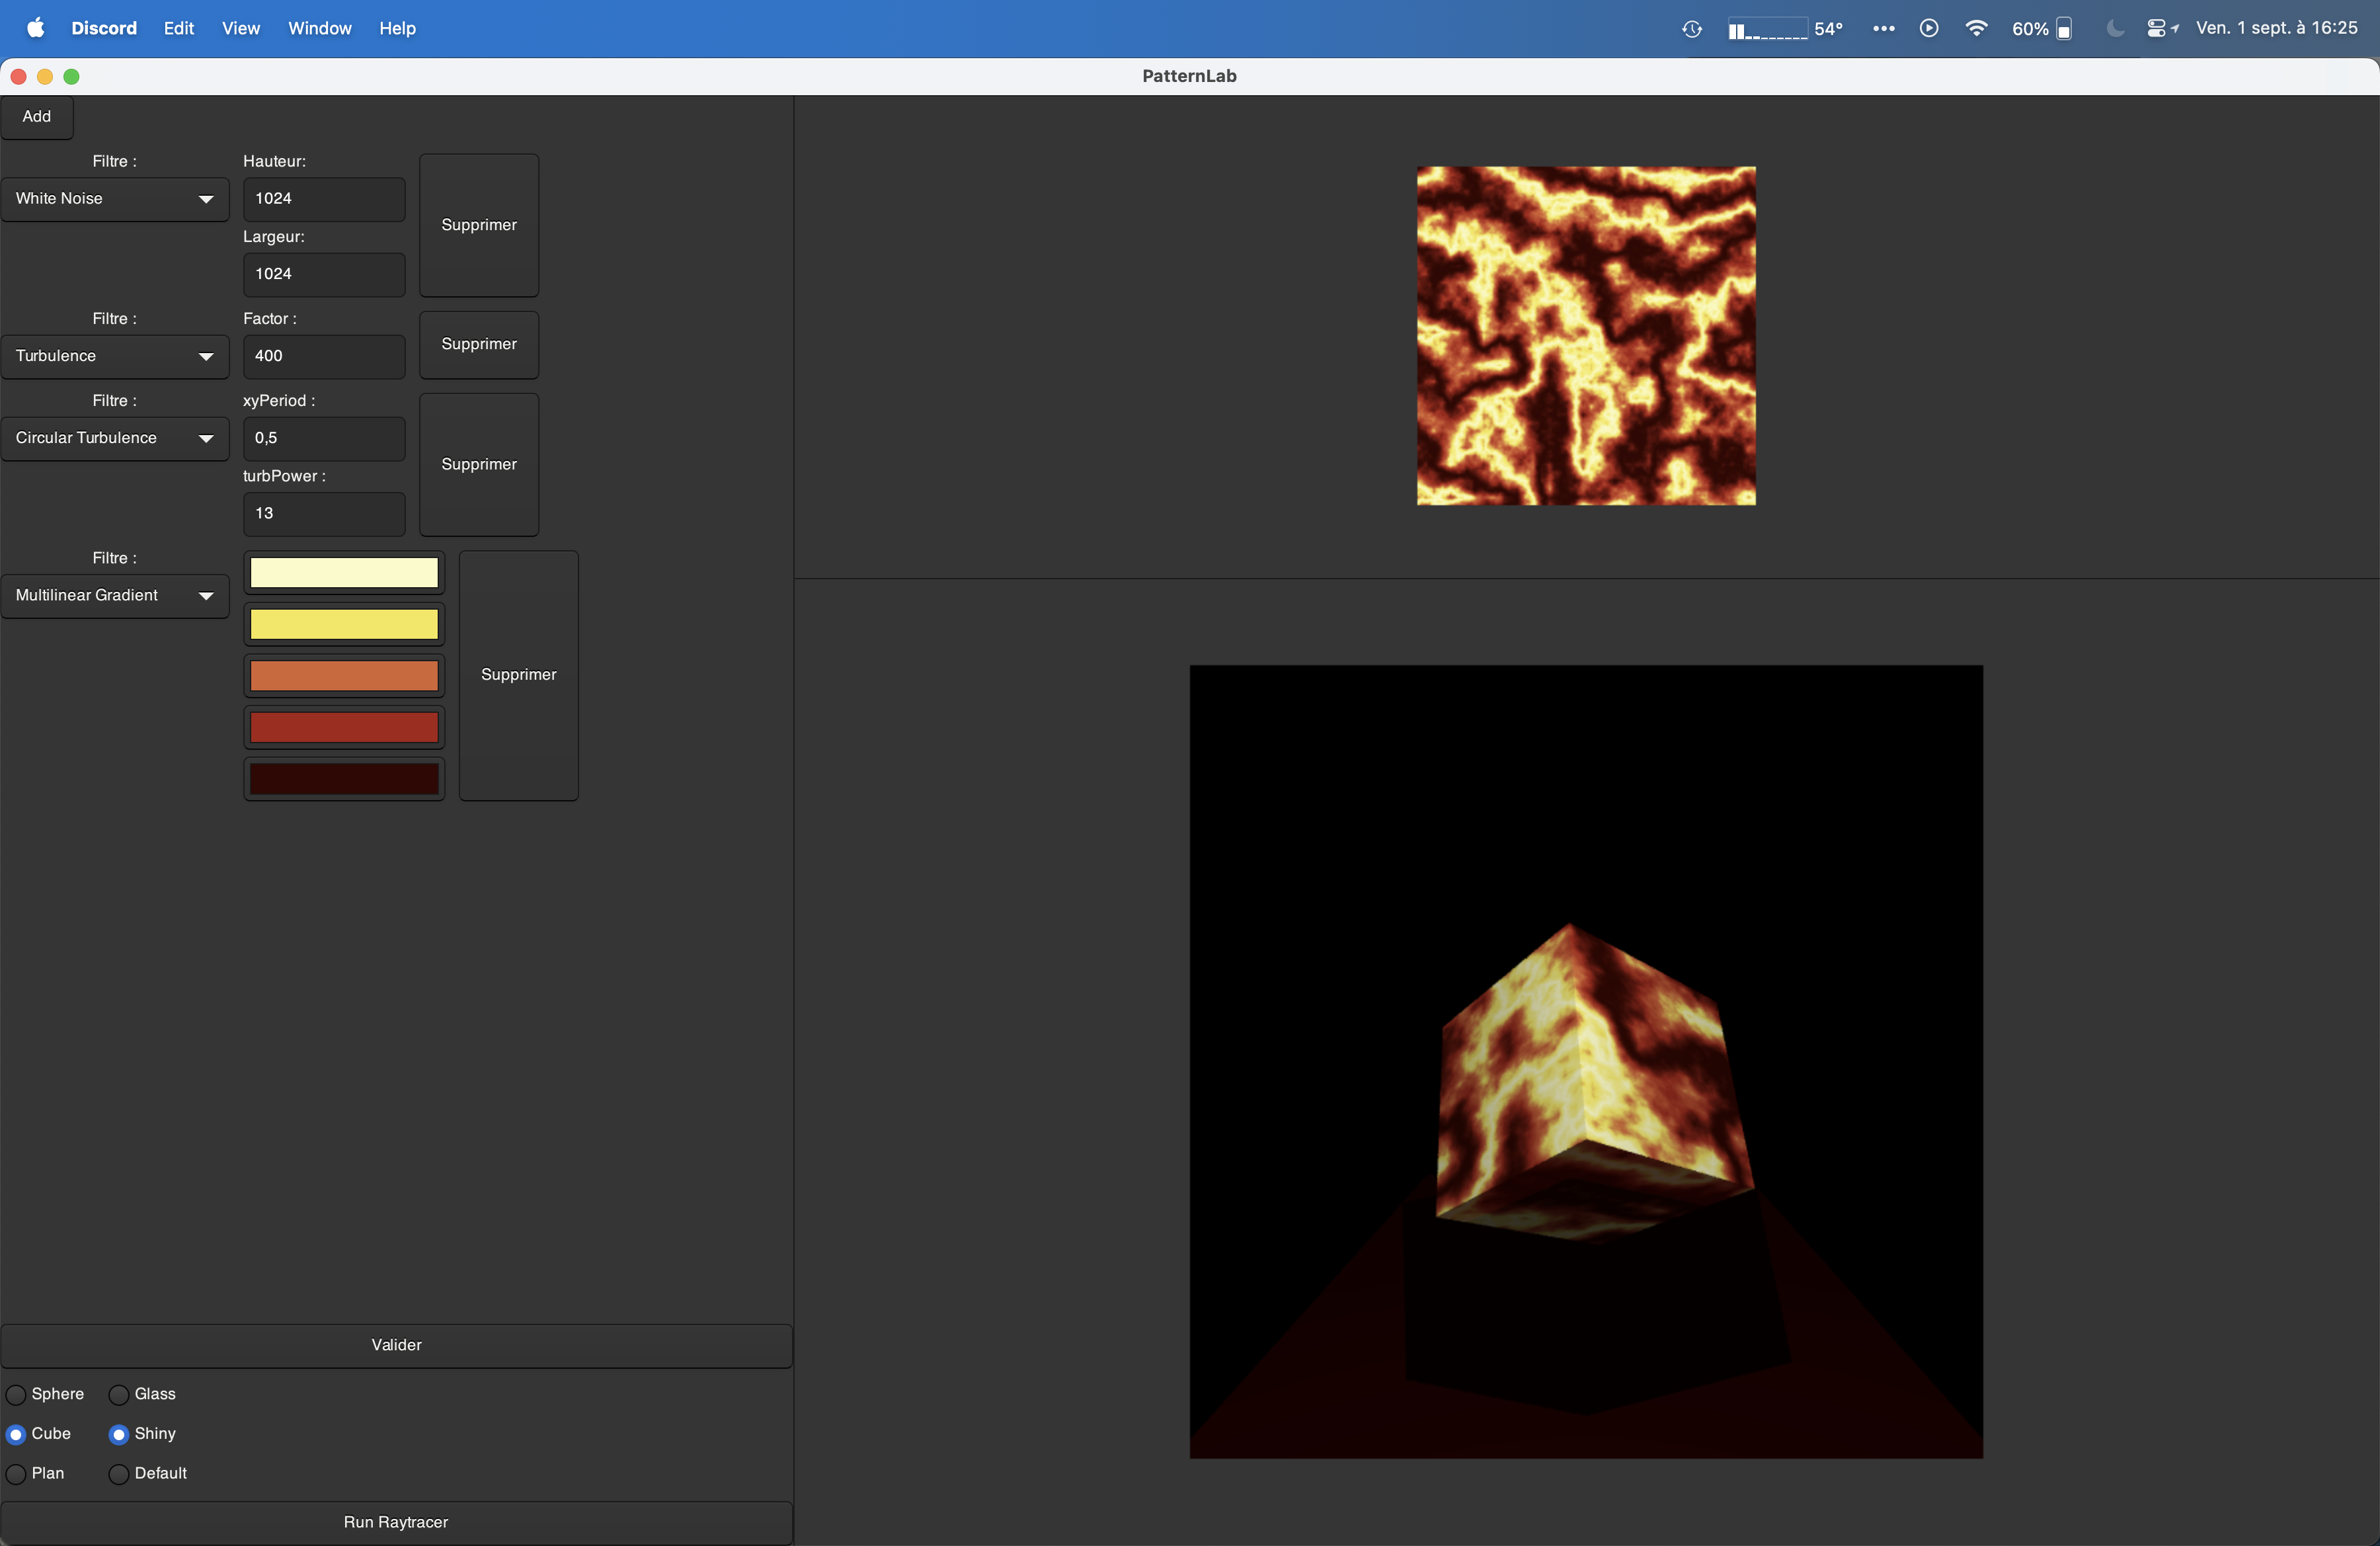2380x1546 pixels.
Task: Click the Do Not Disturb moon icon
Action: pyautogui.click(x=2114, y=28)
